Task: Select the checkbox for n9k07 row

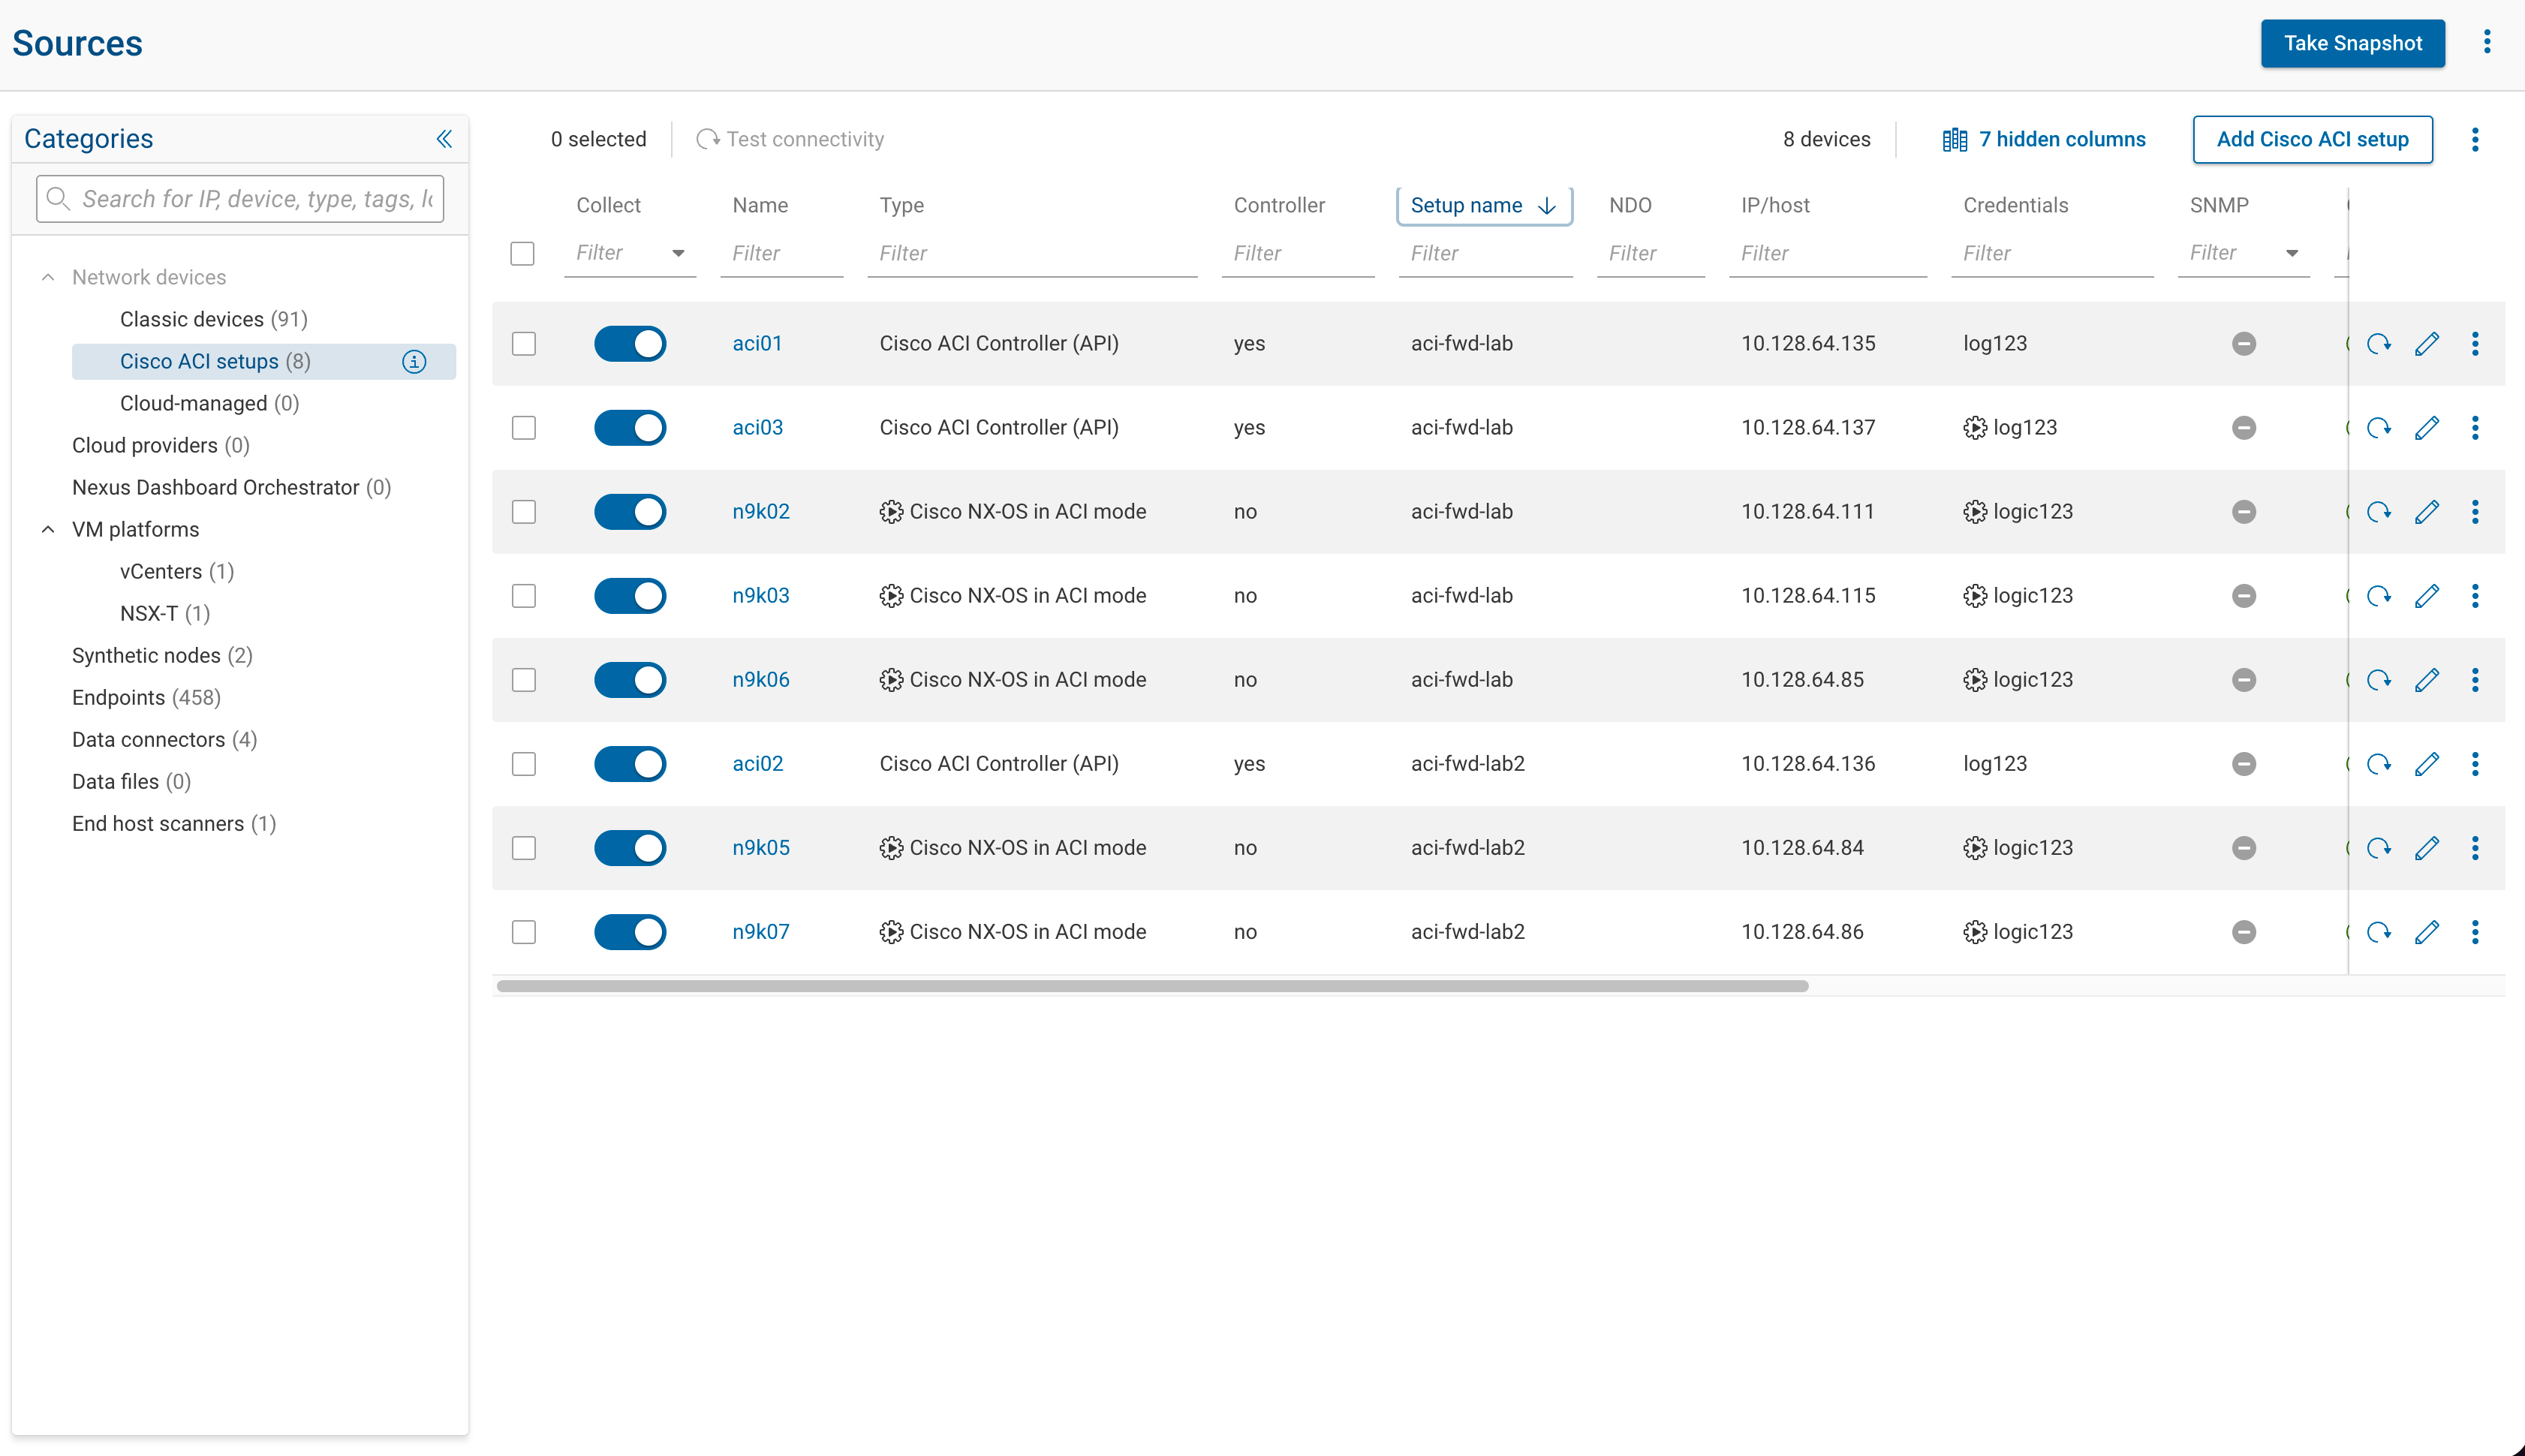Action: [x=524, y=932]
